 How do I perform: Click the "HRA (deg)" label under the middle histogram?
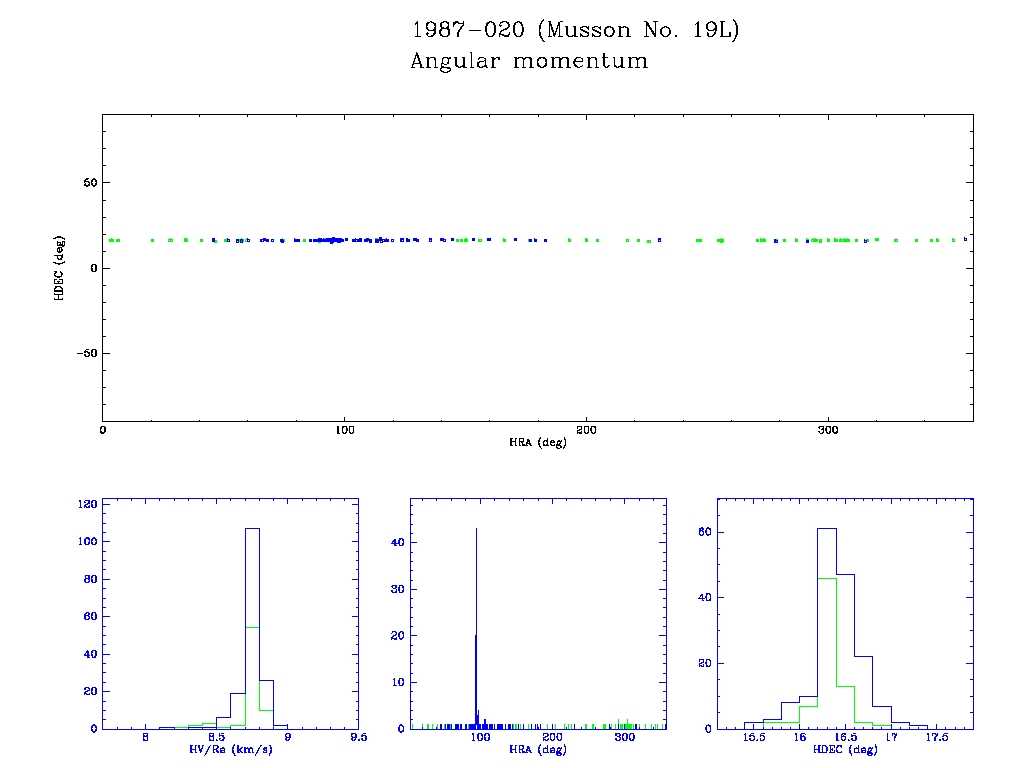click(x=537, y=750)
